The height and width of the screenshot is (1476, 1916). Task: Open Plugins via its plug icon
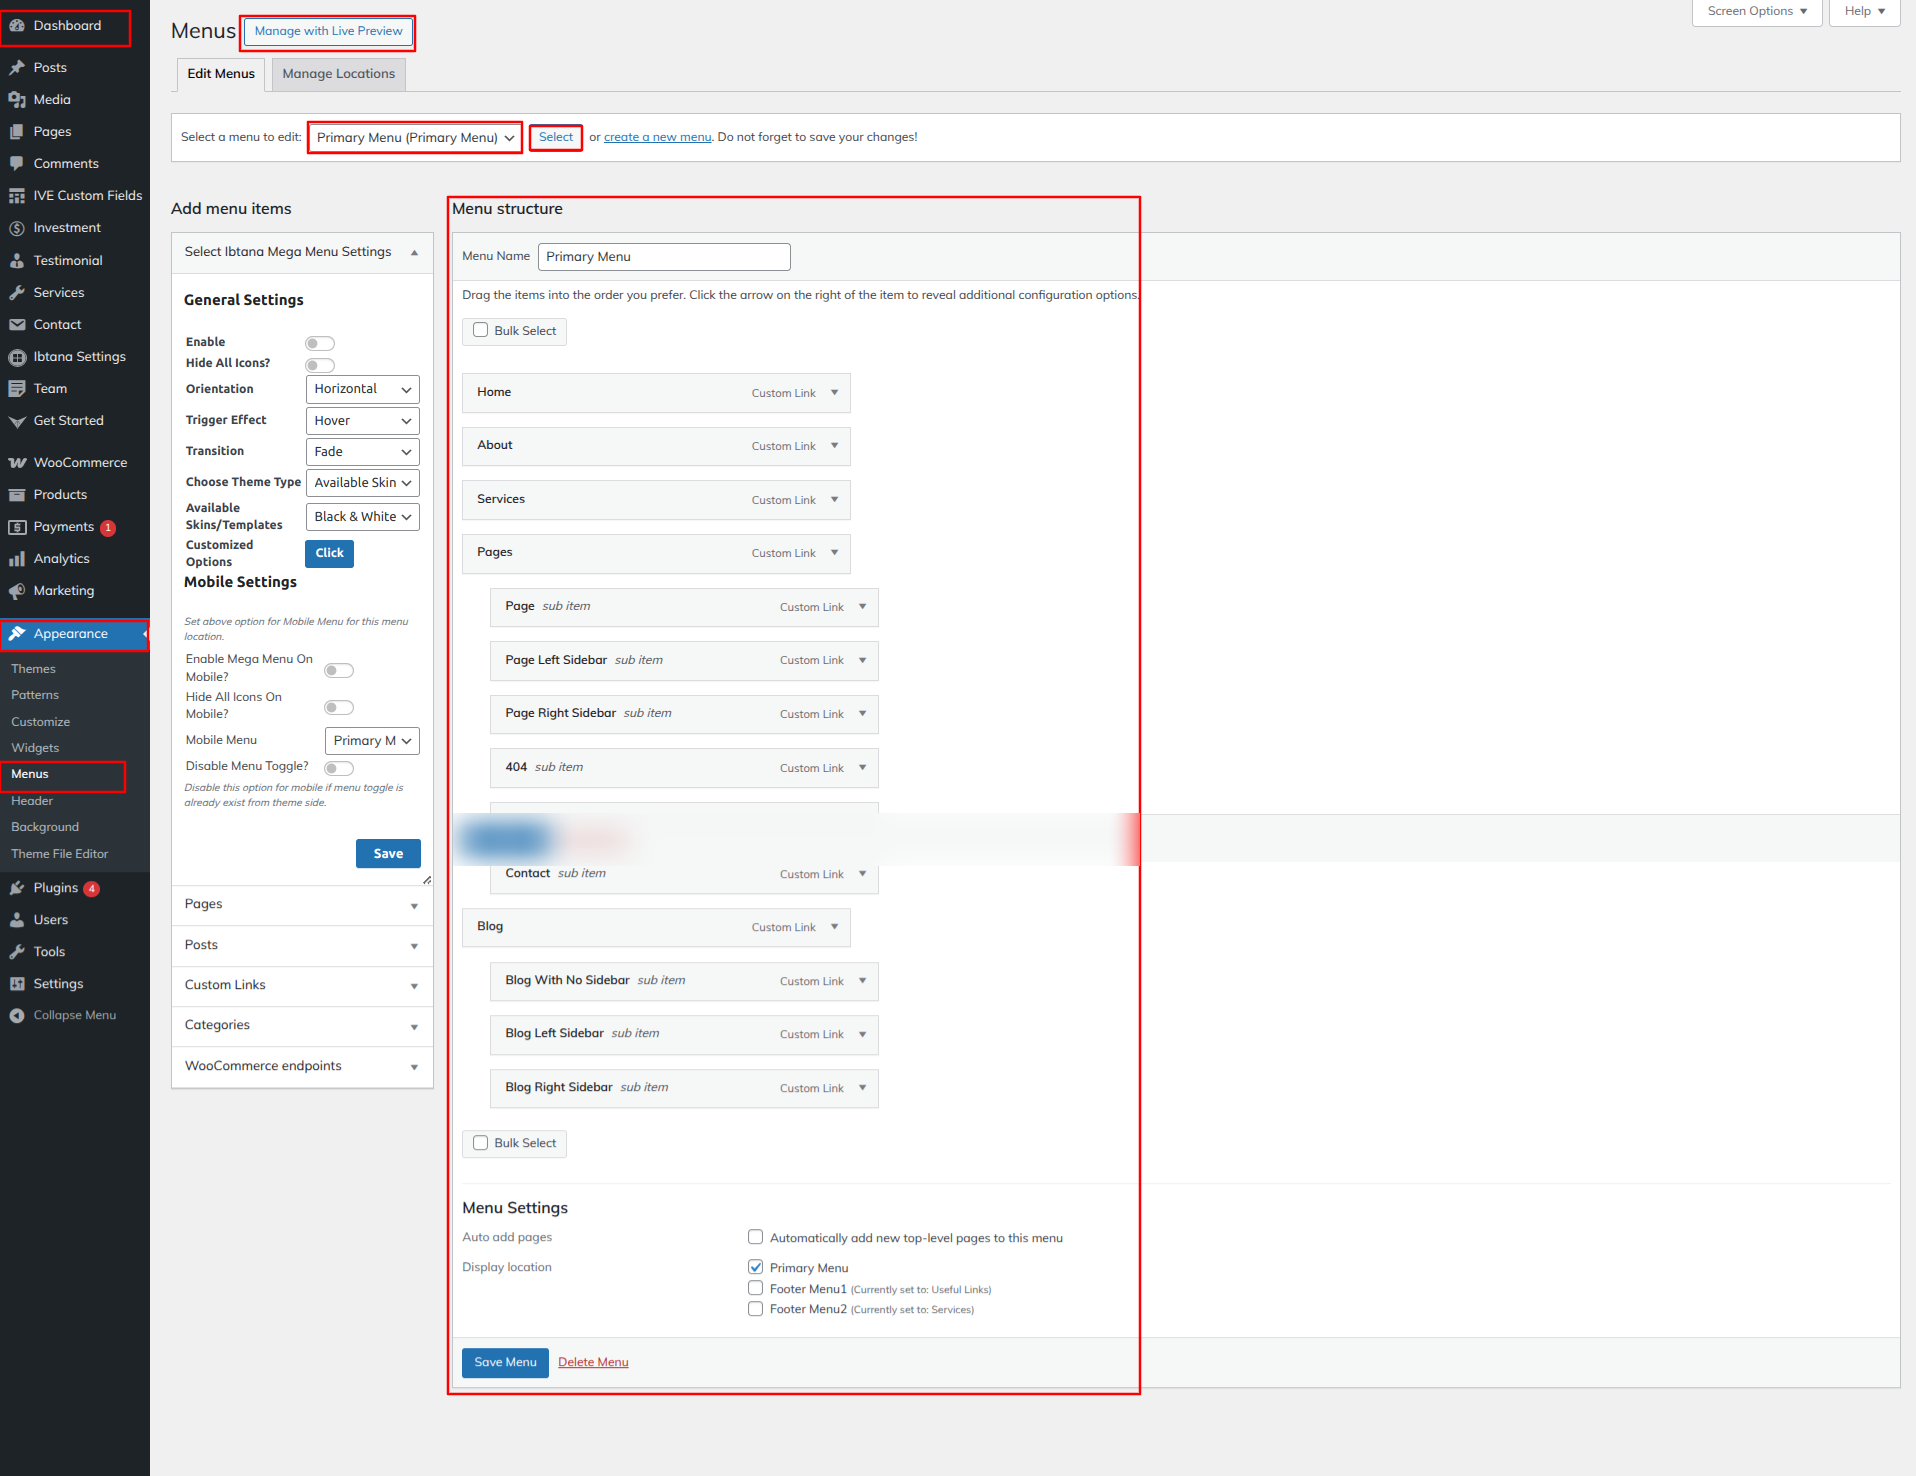pyautogui.click(x=17, y=888)
